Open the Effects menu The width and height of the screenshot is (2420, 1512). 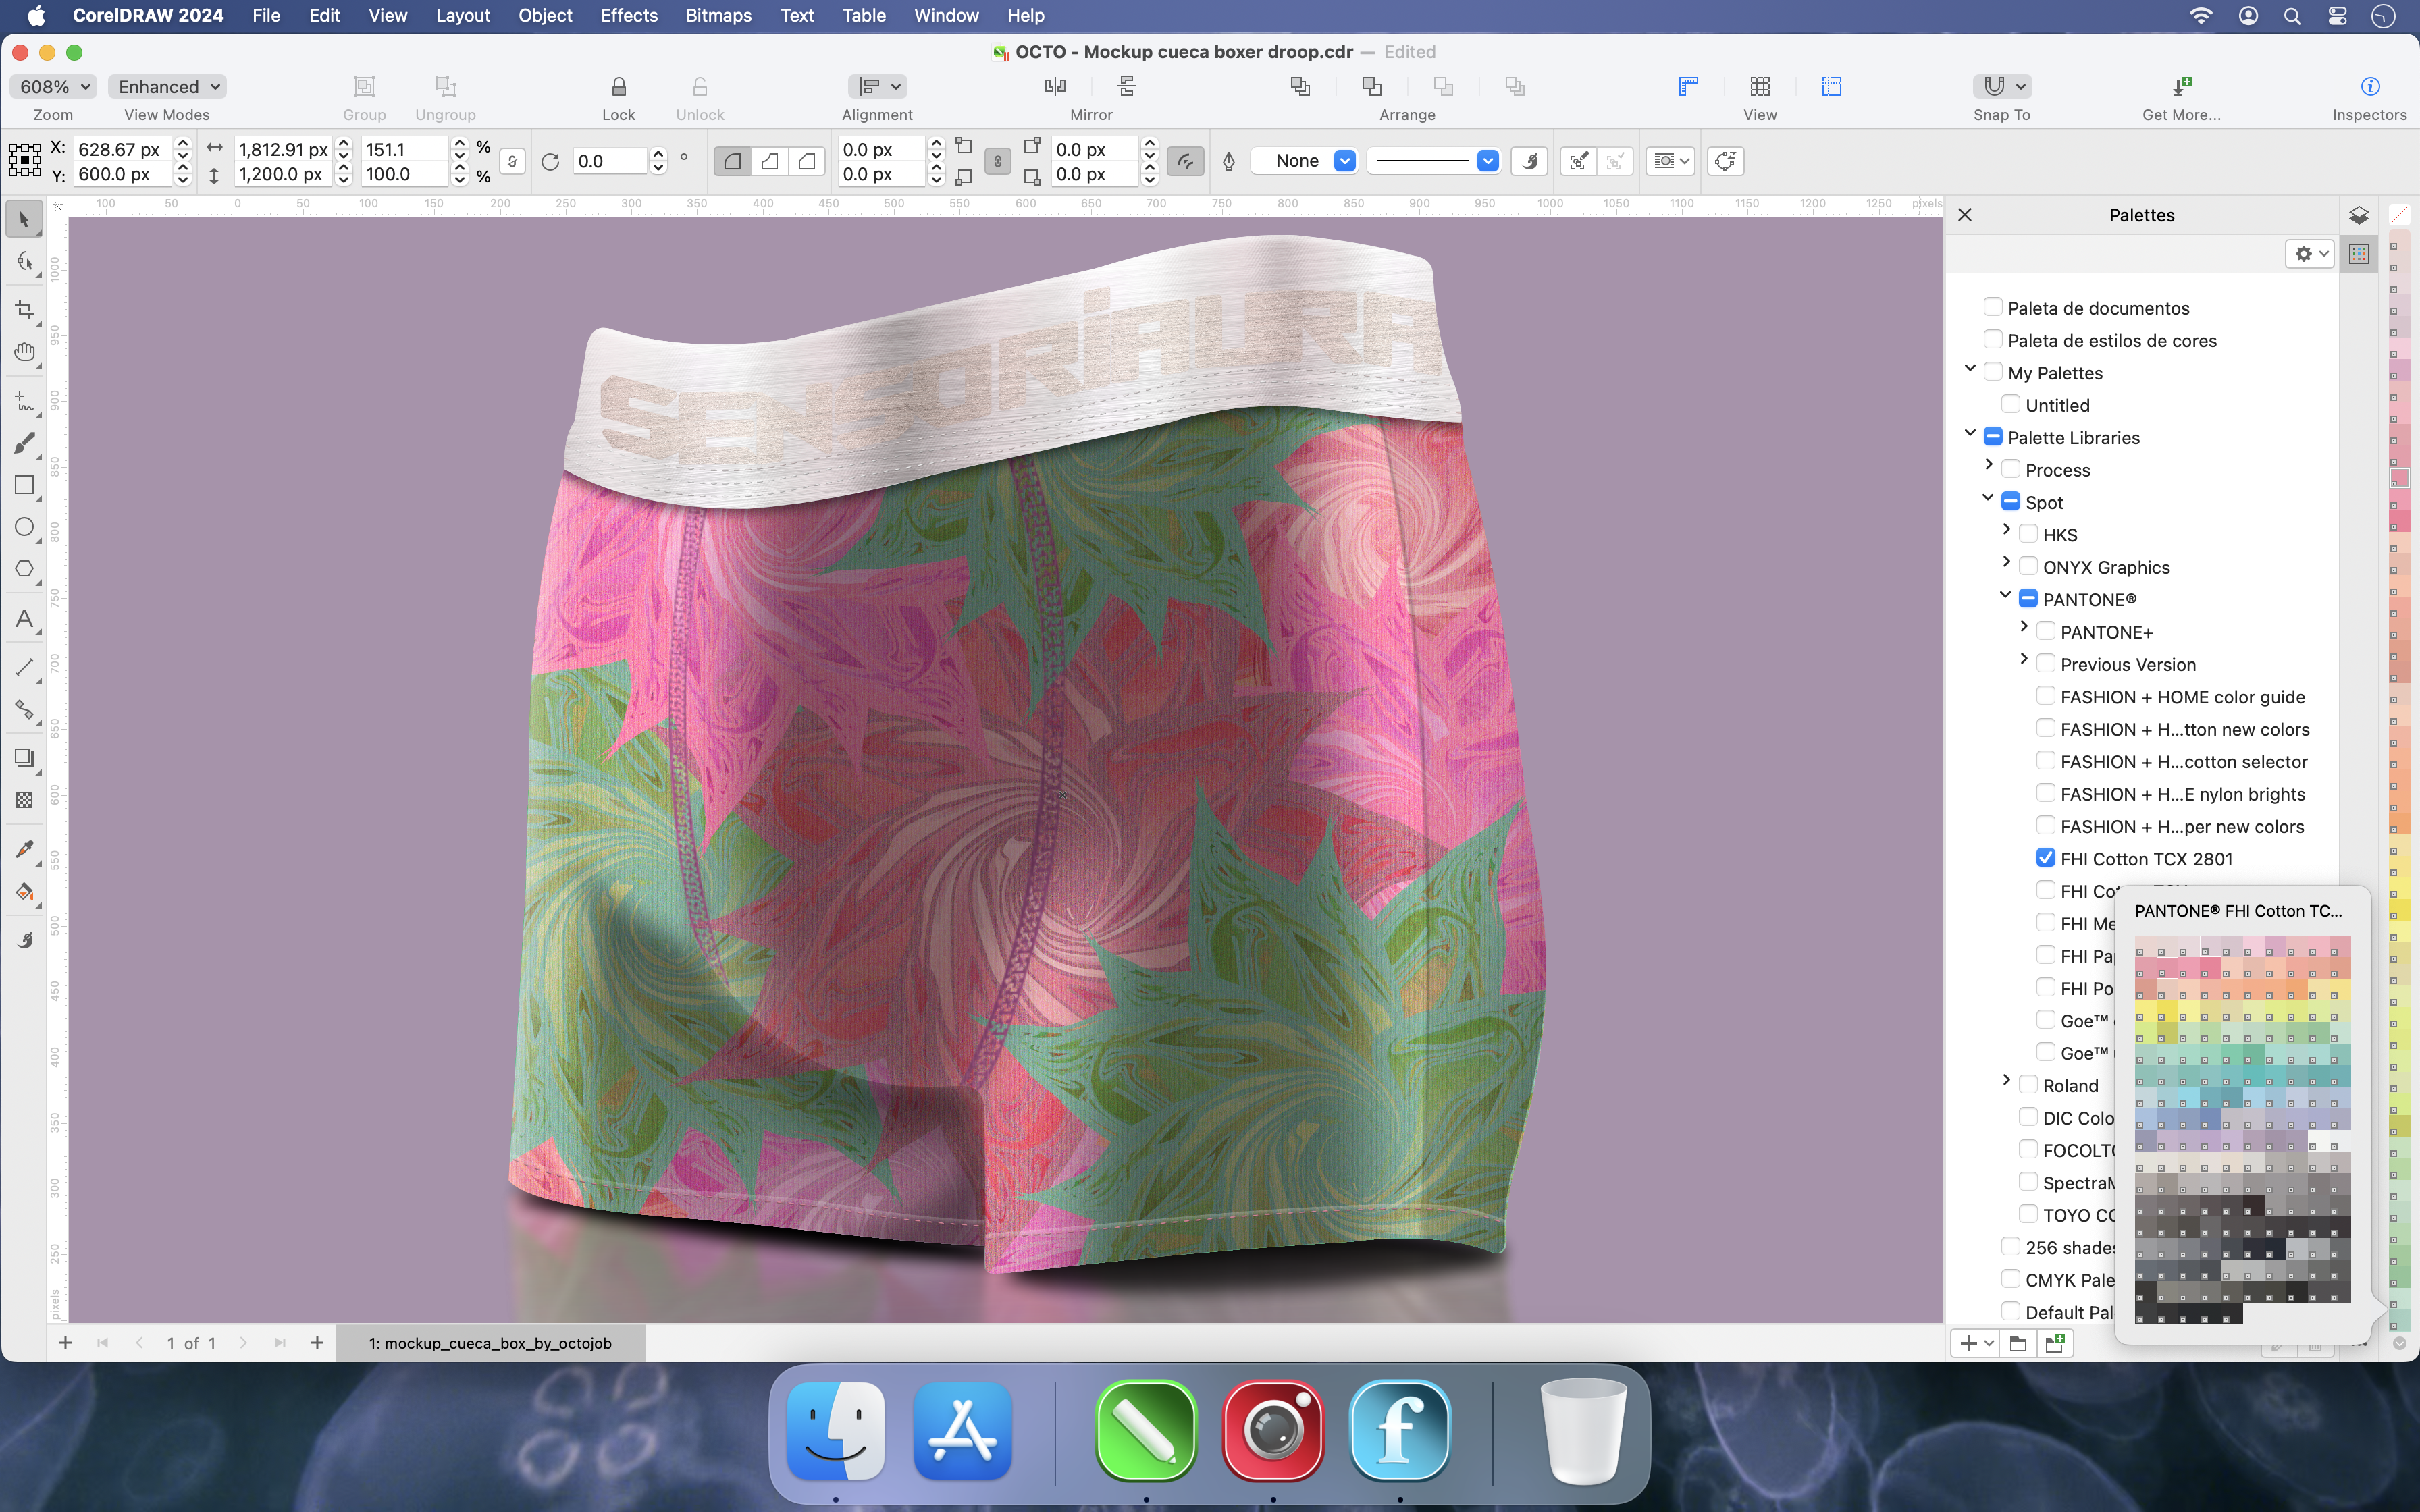628,16
